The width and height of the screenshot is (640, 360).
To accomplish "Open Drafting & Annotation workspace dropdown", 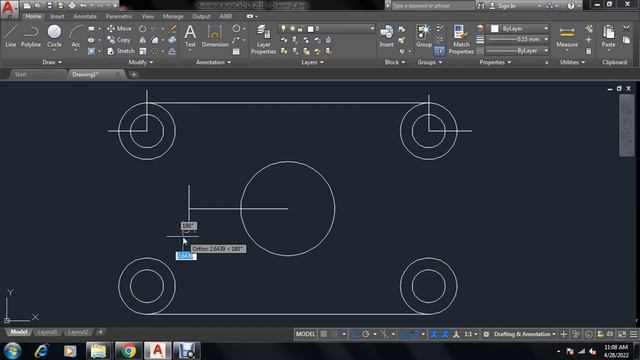I will coord(525,334).
